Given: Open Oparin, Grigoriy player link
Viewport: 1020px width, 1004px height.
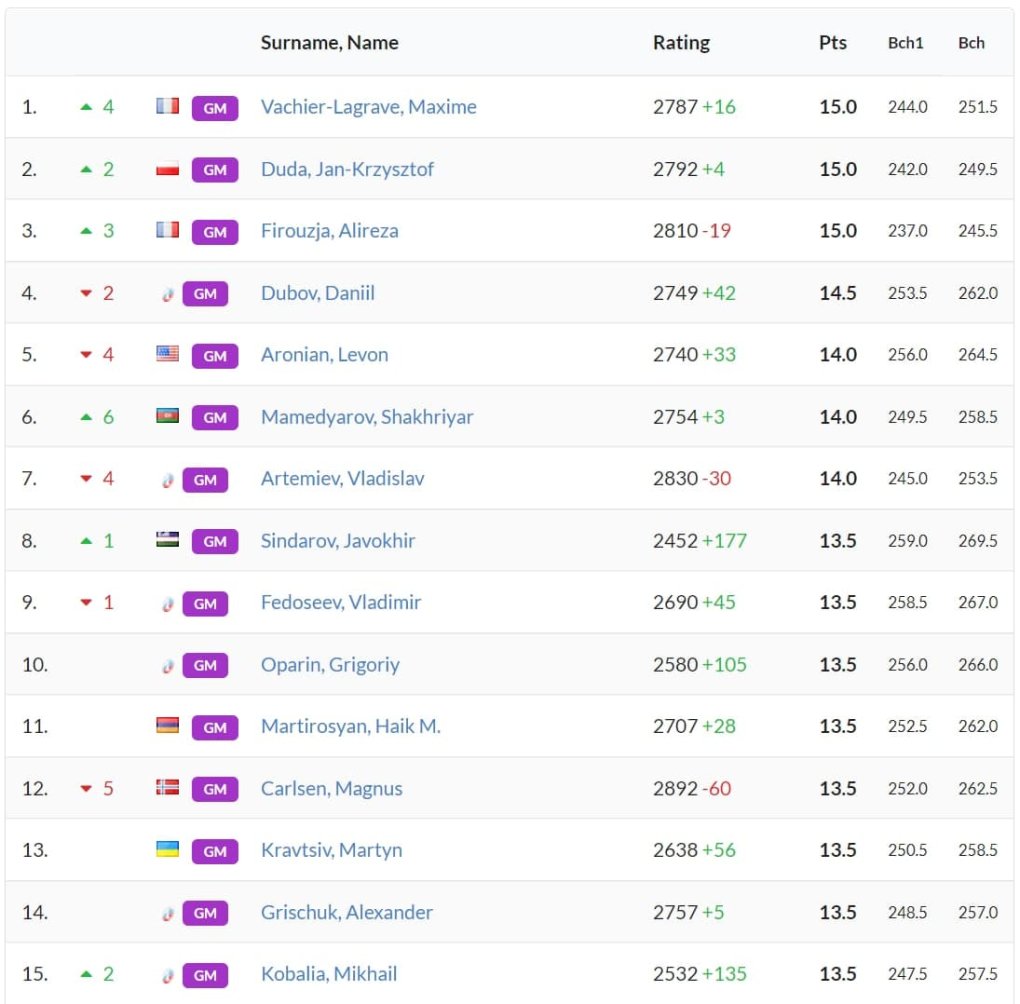Looking at the screenshot, I should coord(330,665).
